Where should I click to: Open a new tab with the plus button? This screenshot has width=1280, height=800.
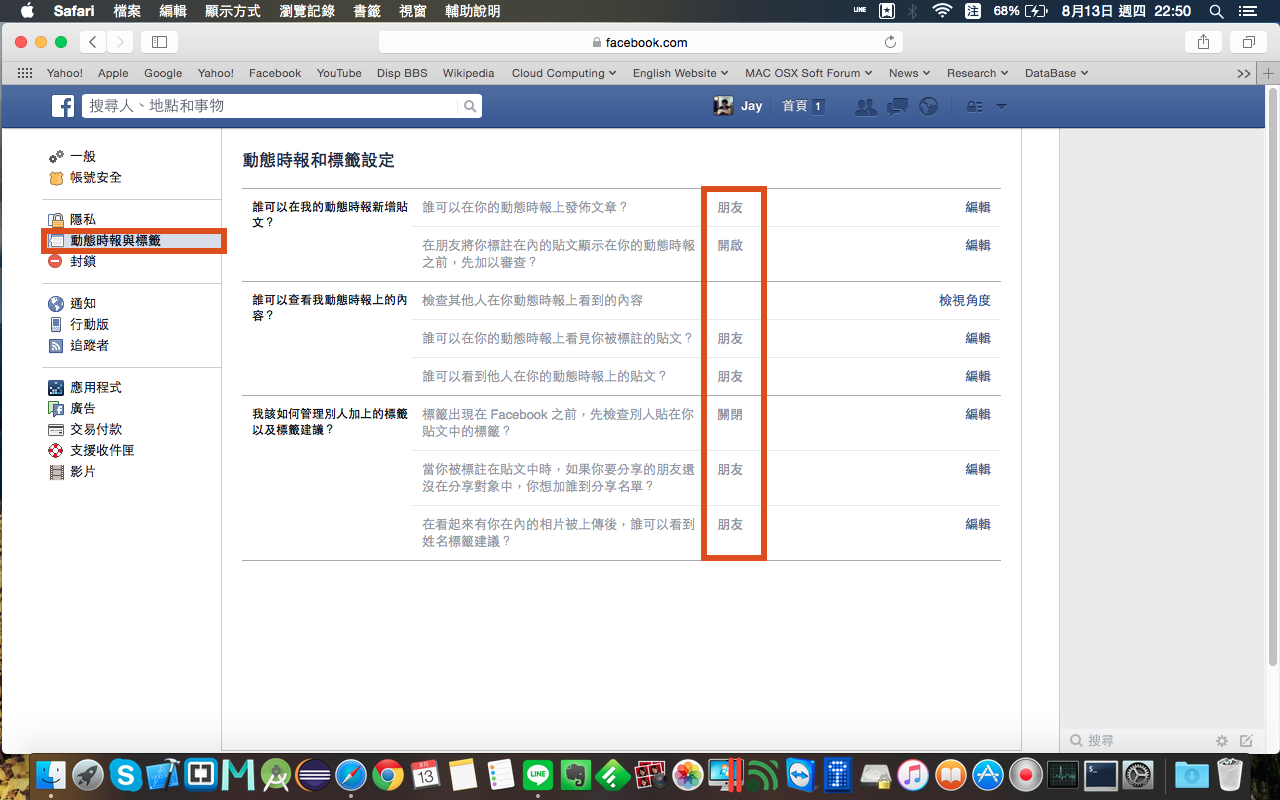[1269, 73]
